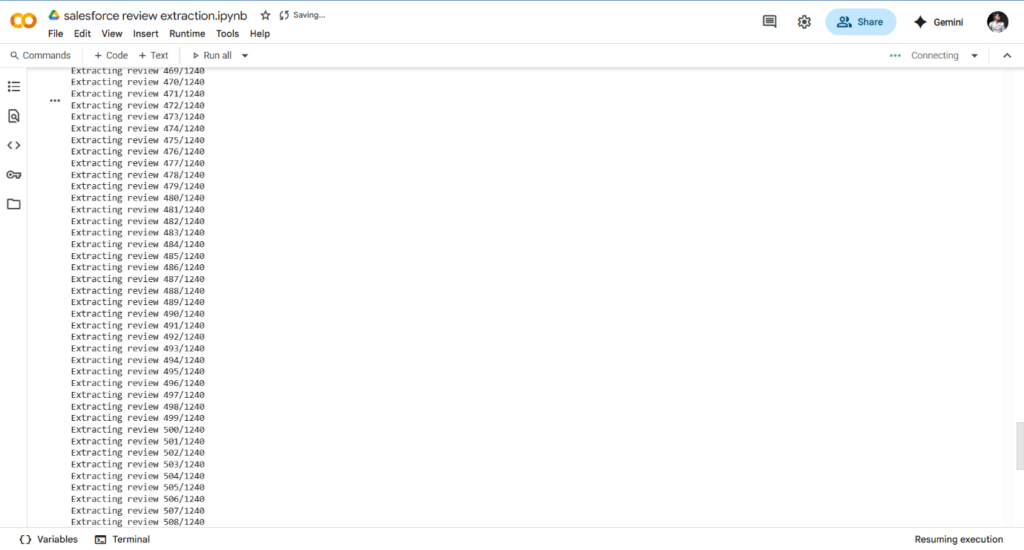Click the Gemini button
The height and width of the screenshot is (550, 1024).
pyautogui.click(x=938, y=22)
